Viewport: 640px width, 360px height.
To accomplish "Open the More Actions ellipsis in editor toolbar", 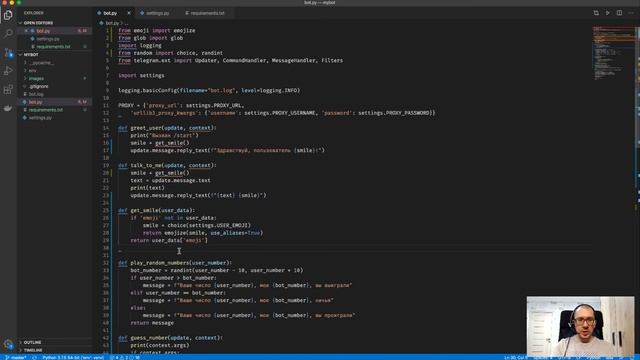I will [x=631, y=13].
